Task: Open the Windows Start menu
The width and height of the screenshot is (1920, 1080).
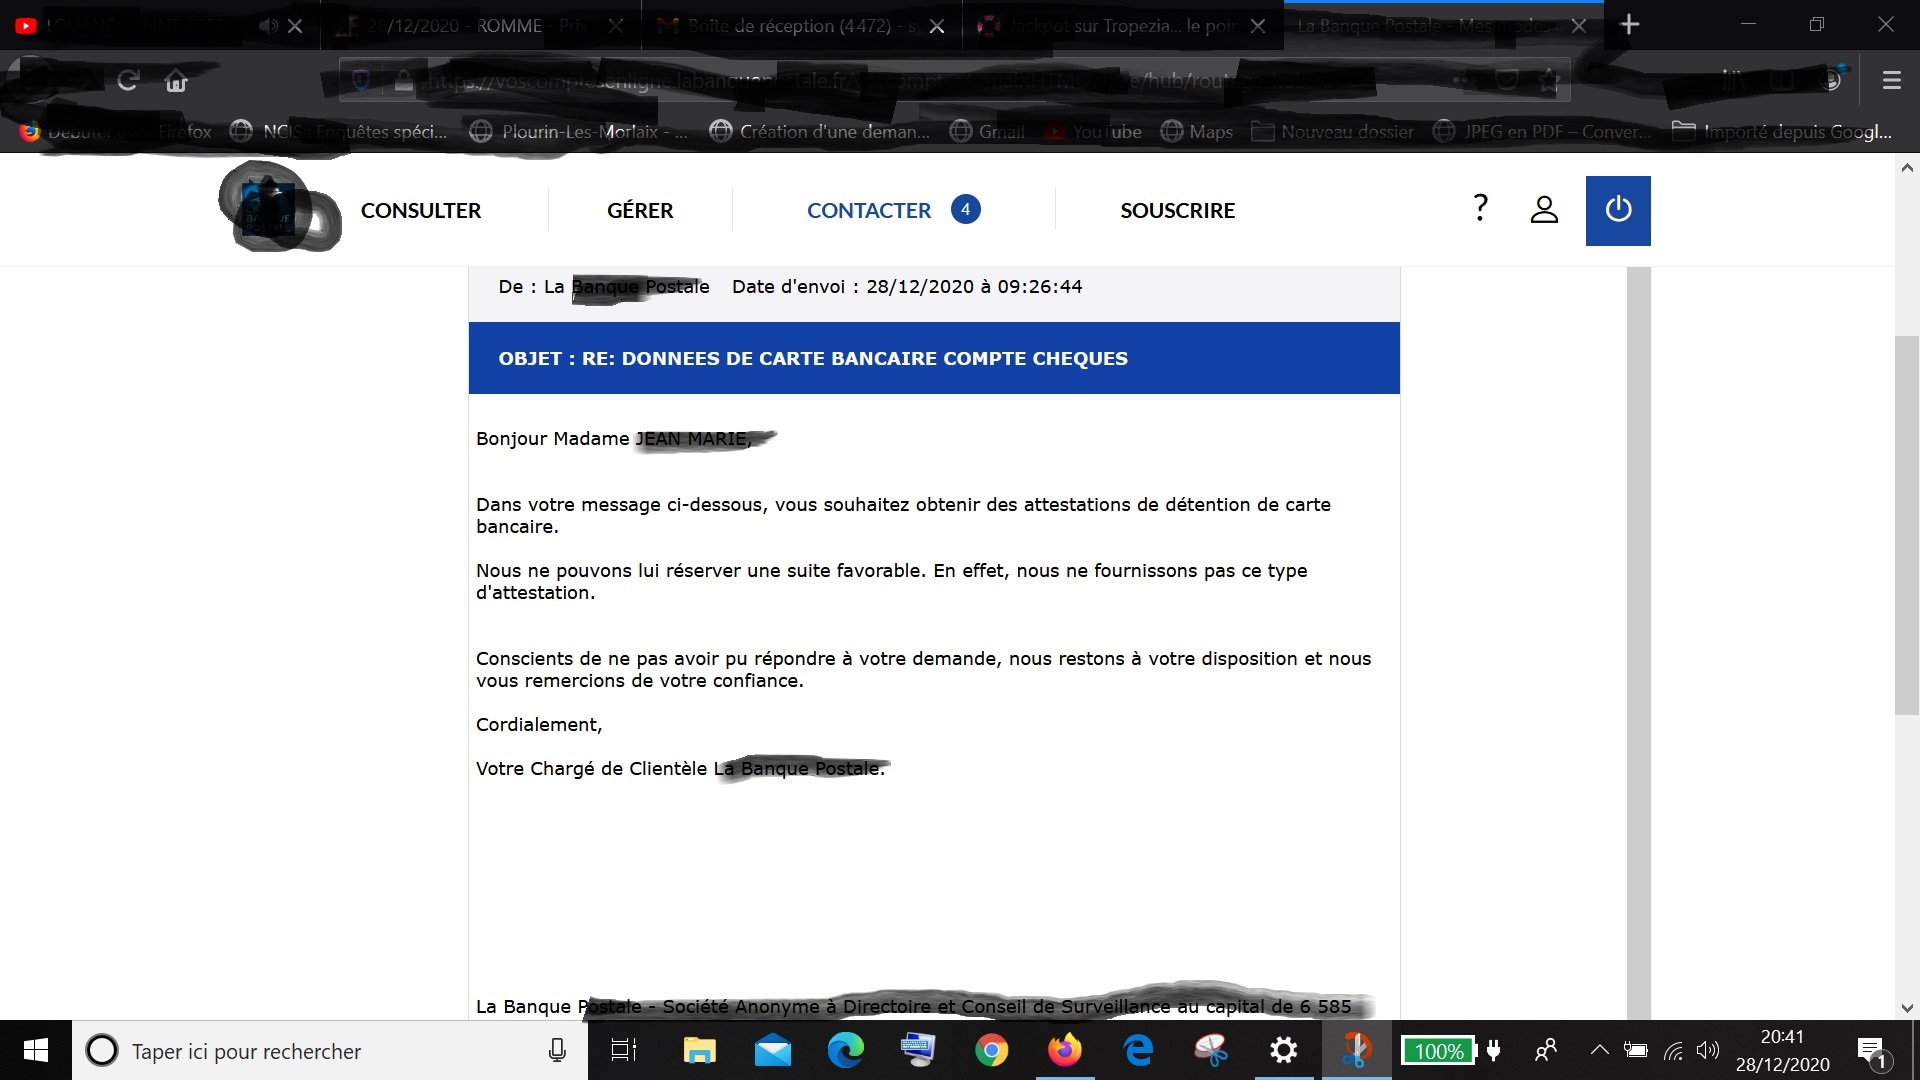Action: [35, 1050]
